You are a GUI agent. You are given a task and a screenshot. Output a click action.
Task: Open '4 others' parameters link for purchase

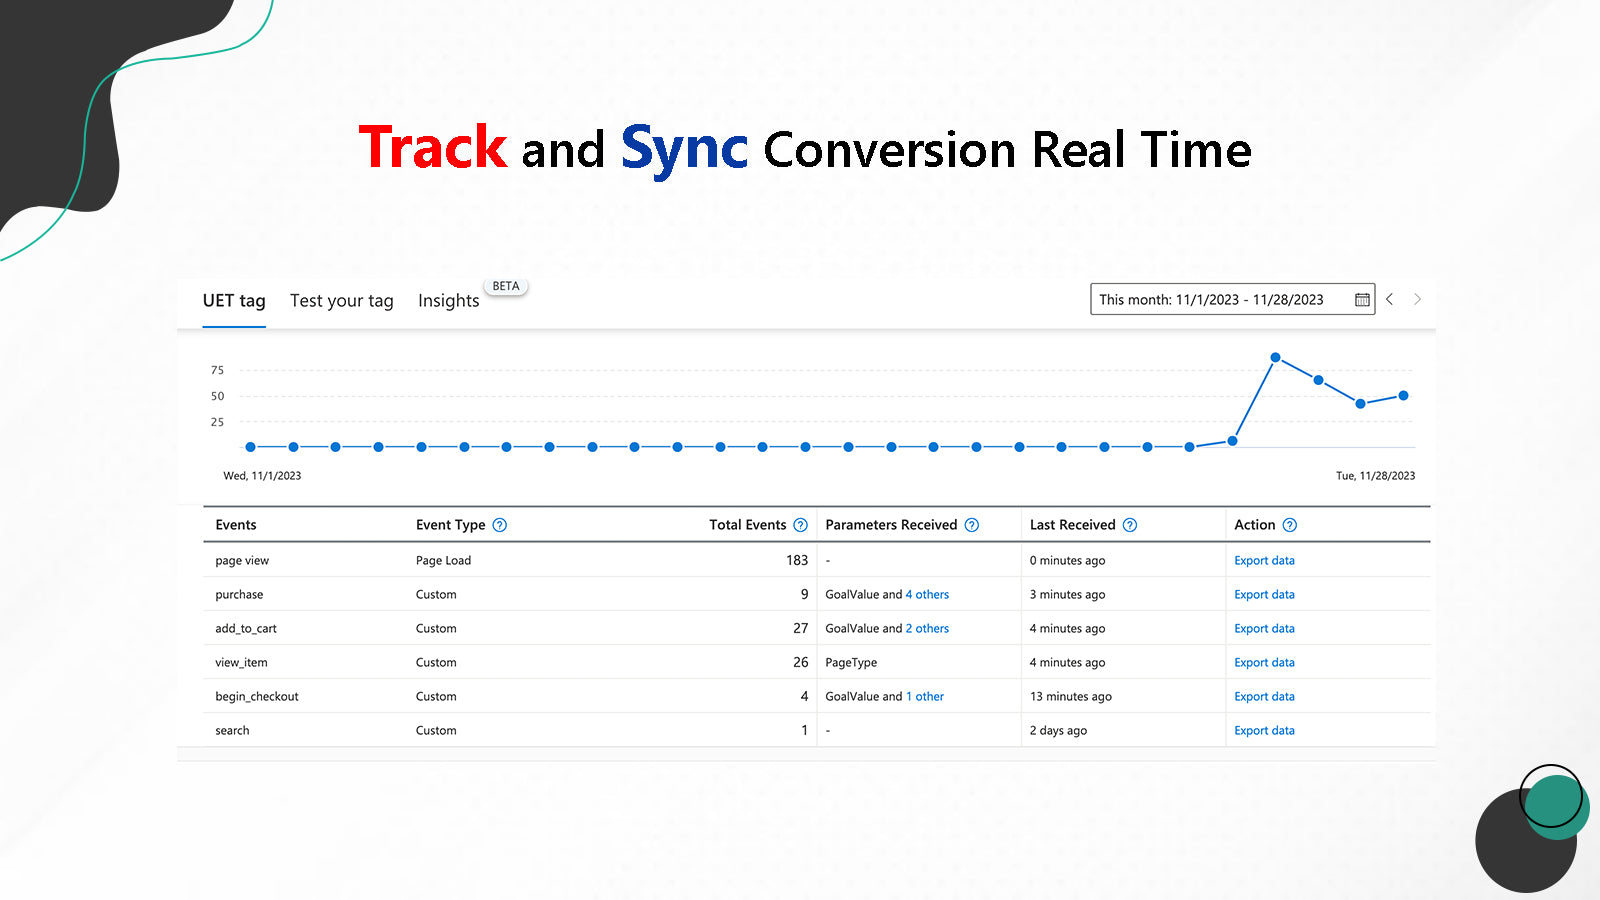(x=927, y=595)
